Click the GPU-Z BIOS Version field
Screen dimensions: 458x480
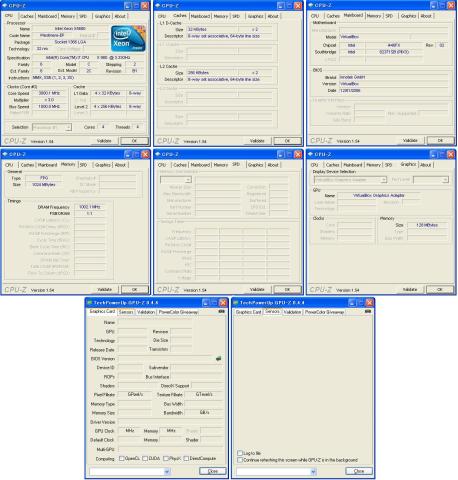click(166, 359)
